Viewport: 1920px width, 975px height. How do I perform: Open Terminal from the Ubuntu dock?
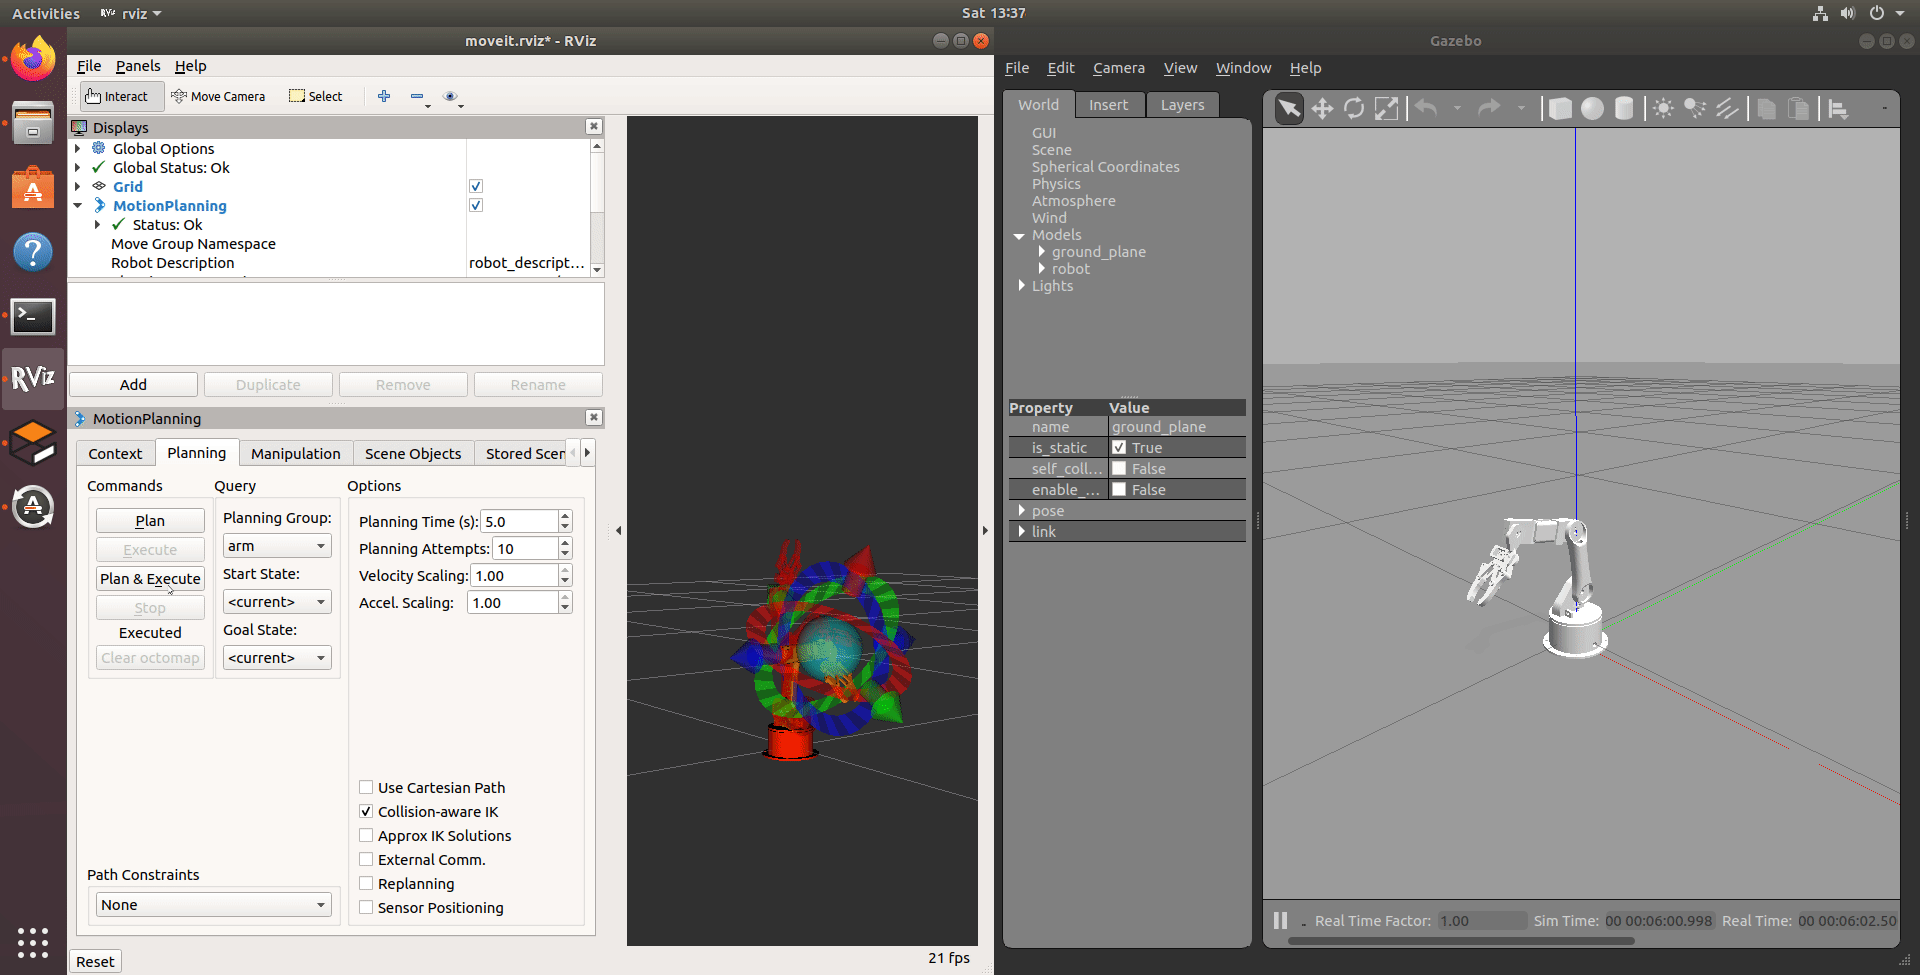33,317
